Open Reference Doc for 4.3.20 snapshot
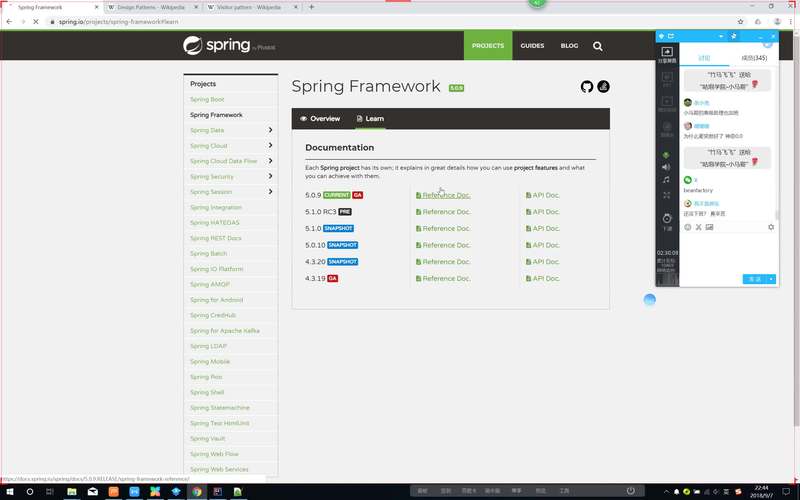Image resolution: width=800 pixels, height=500 pixels. tap(443, 262)
